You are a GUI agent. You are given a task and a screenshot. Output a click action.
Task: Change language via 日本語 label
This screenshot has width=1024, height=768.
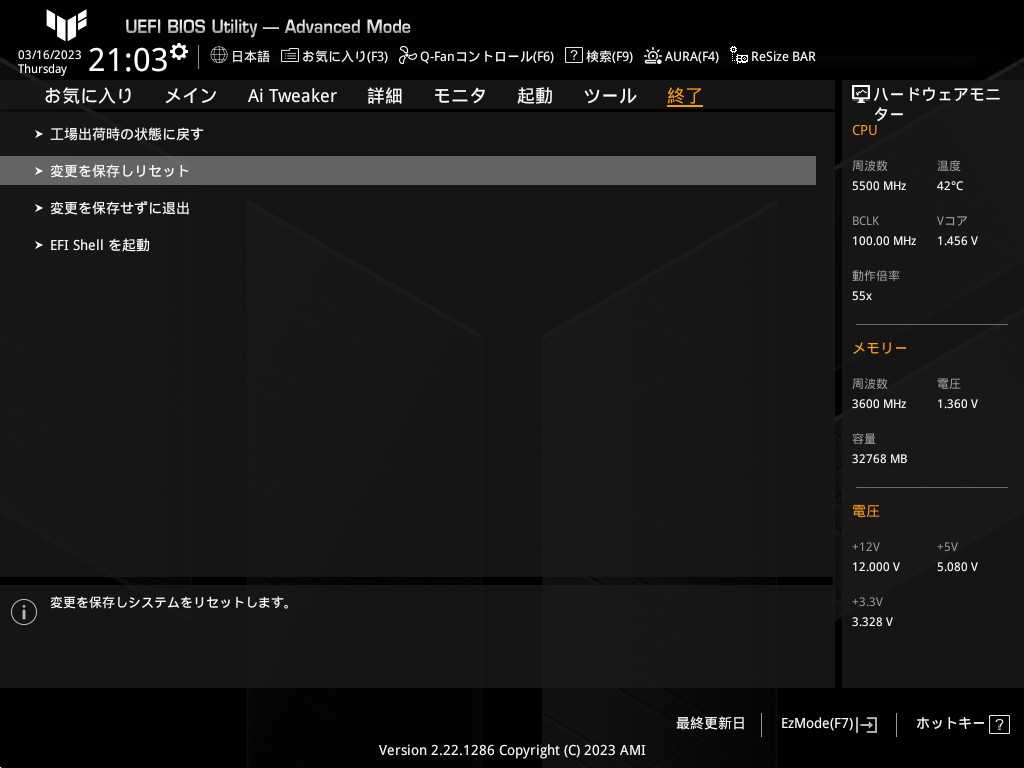coord(251,56)
